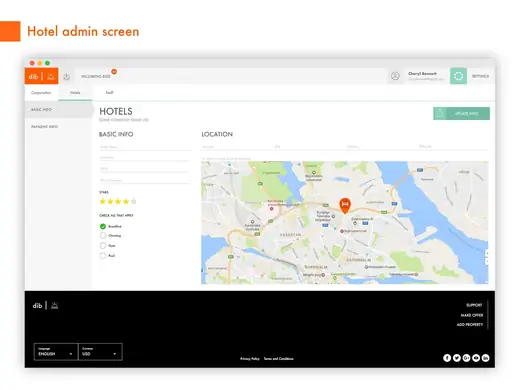520x390 pixels.
Task: Set rating to three stars
Action: [x=118, y=201]
